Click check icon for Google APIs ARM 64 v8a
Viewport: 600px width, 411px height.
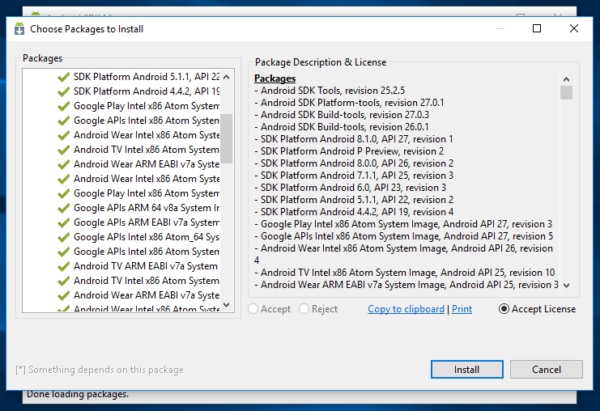tap(64, 208)
